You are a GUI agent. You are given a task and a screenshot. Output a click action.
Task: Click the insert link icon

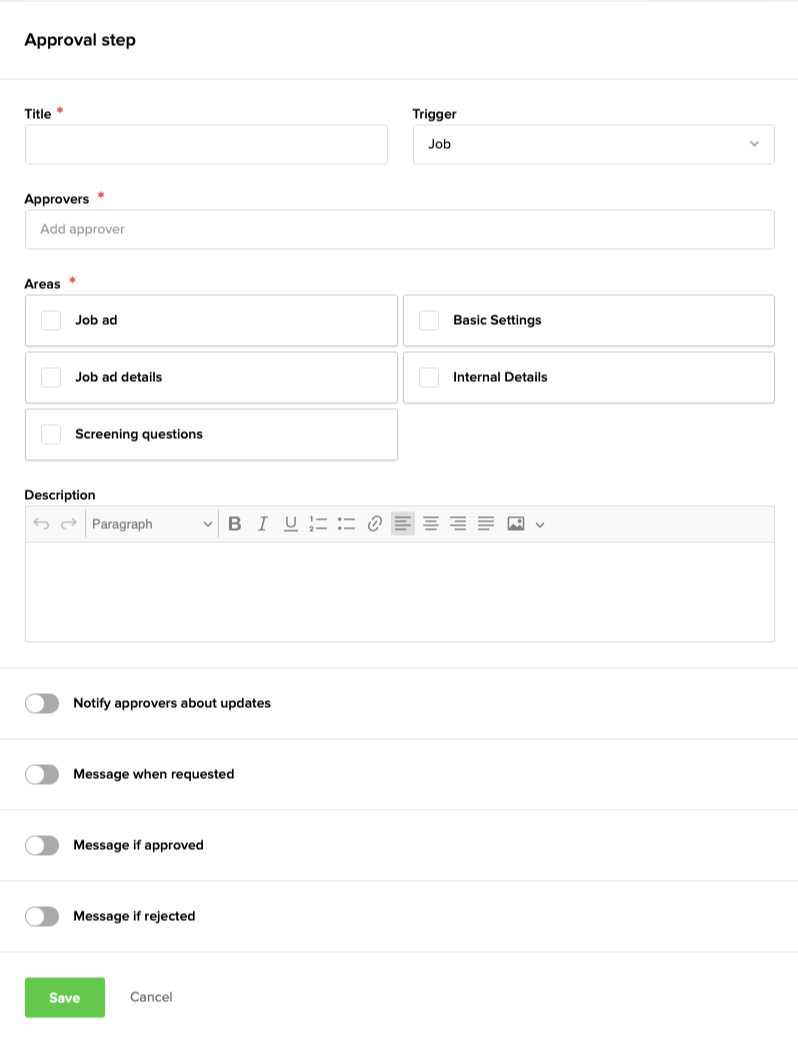click(375, 524)
